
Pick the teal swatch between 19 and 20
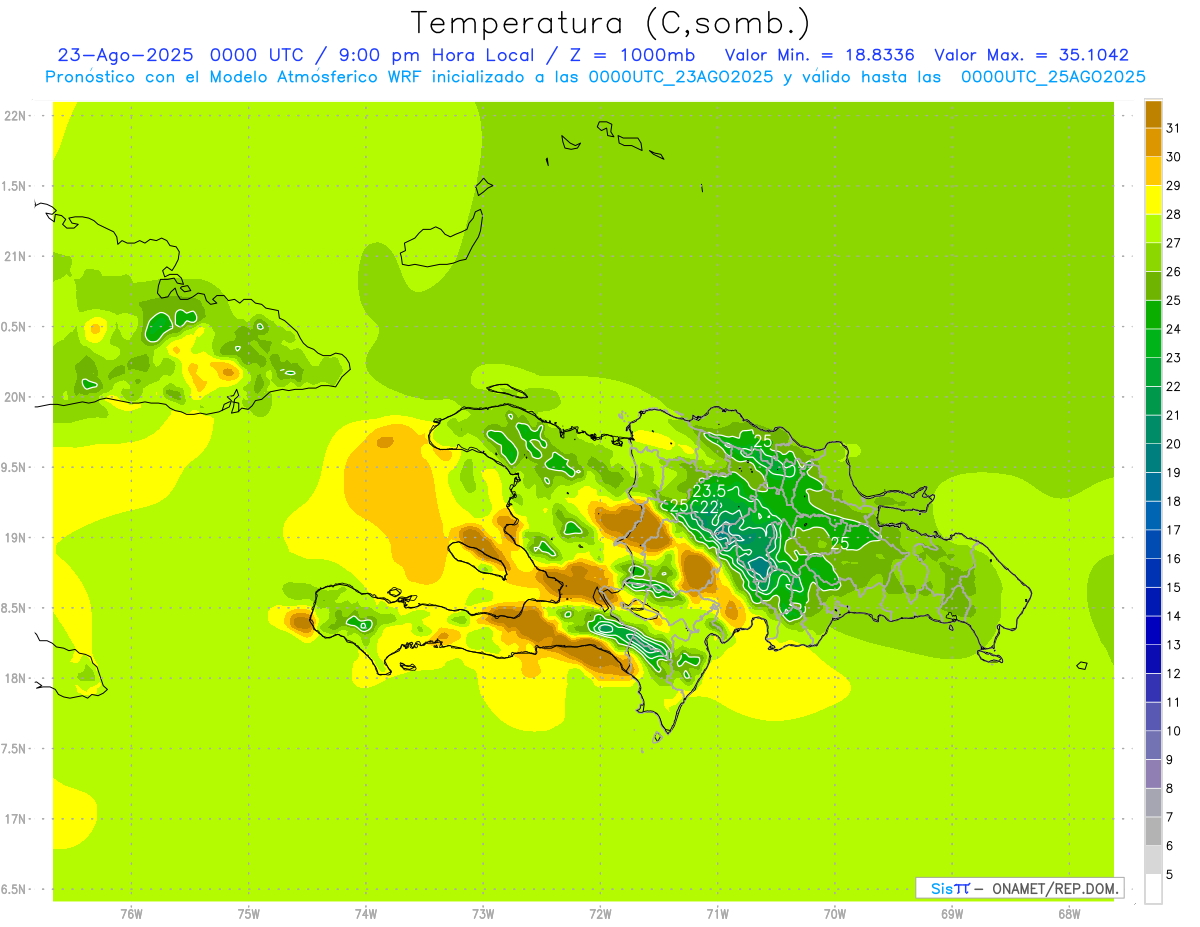(1153, 458)
